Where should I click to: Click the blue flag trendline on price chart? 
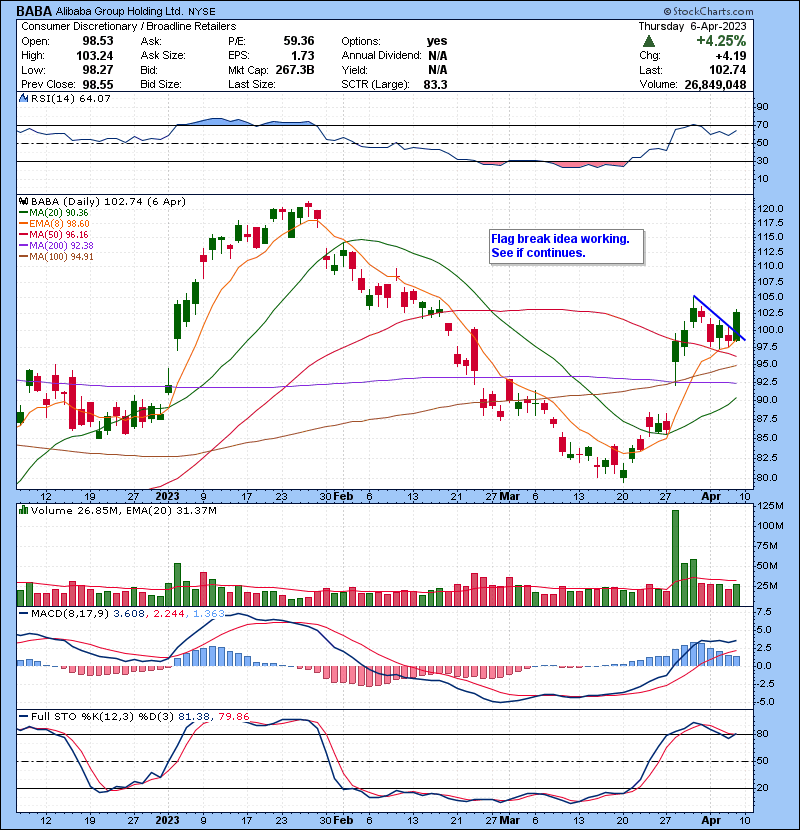pos(719,318)
